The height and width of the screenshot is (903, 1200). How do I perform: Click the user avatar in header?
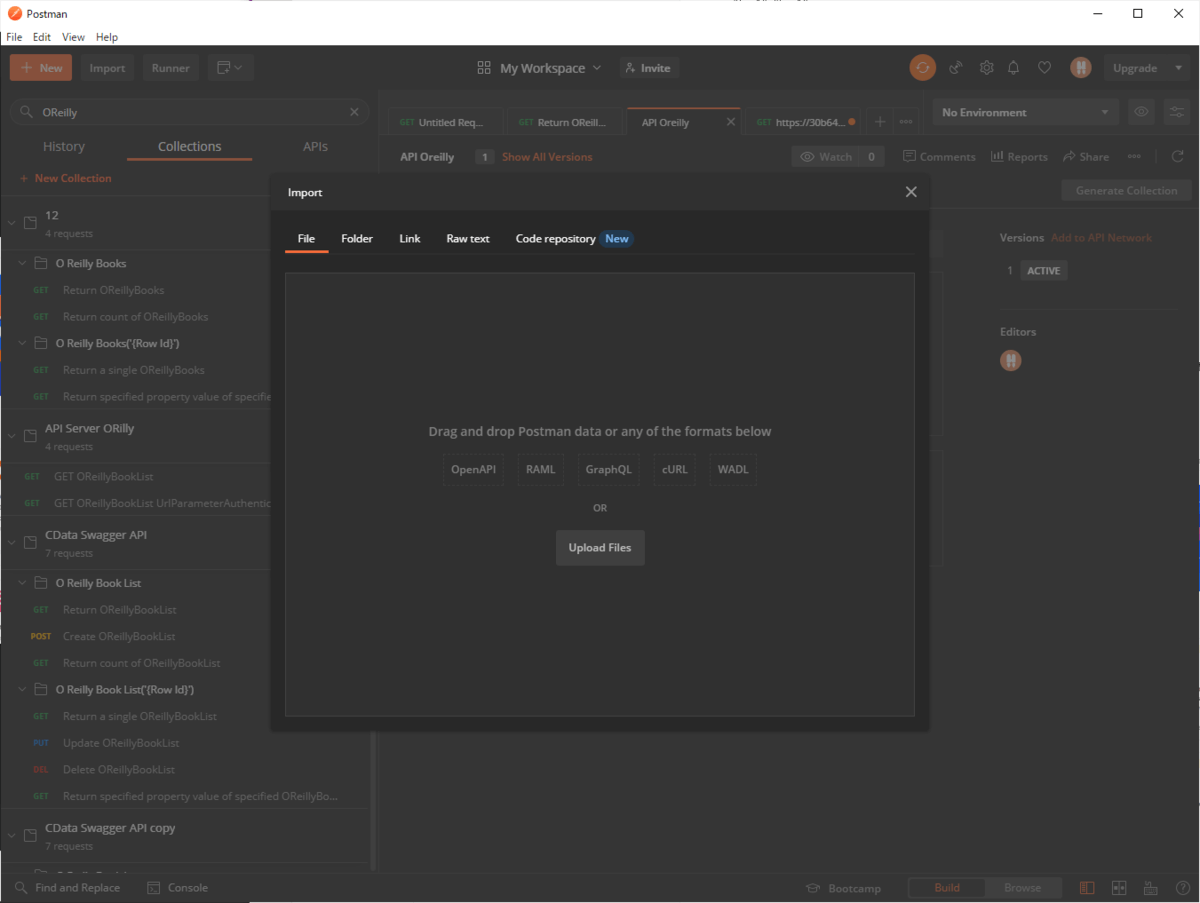[x=1081, y=68]
